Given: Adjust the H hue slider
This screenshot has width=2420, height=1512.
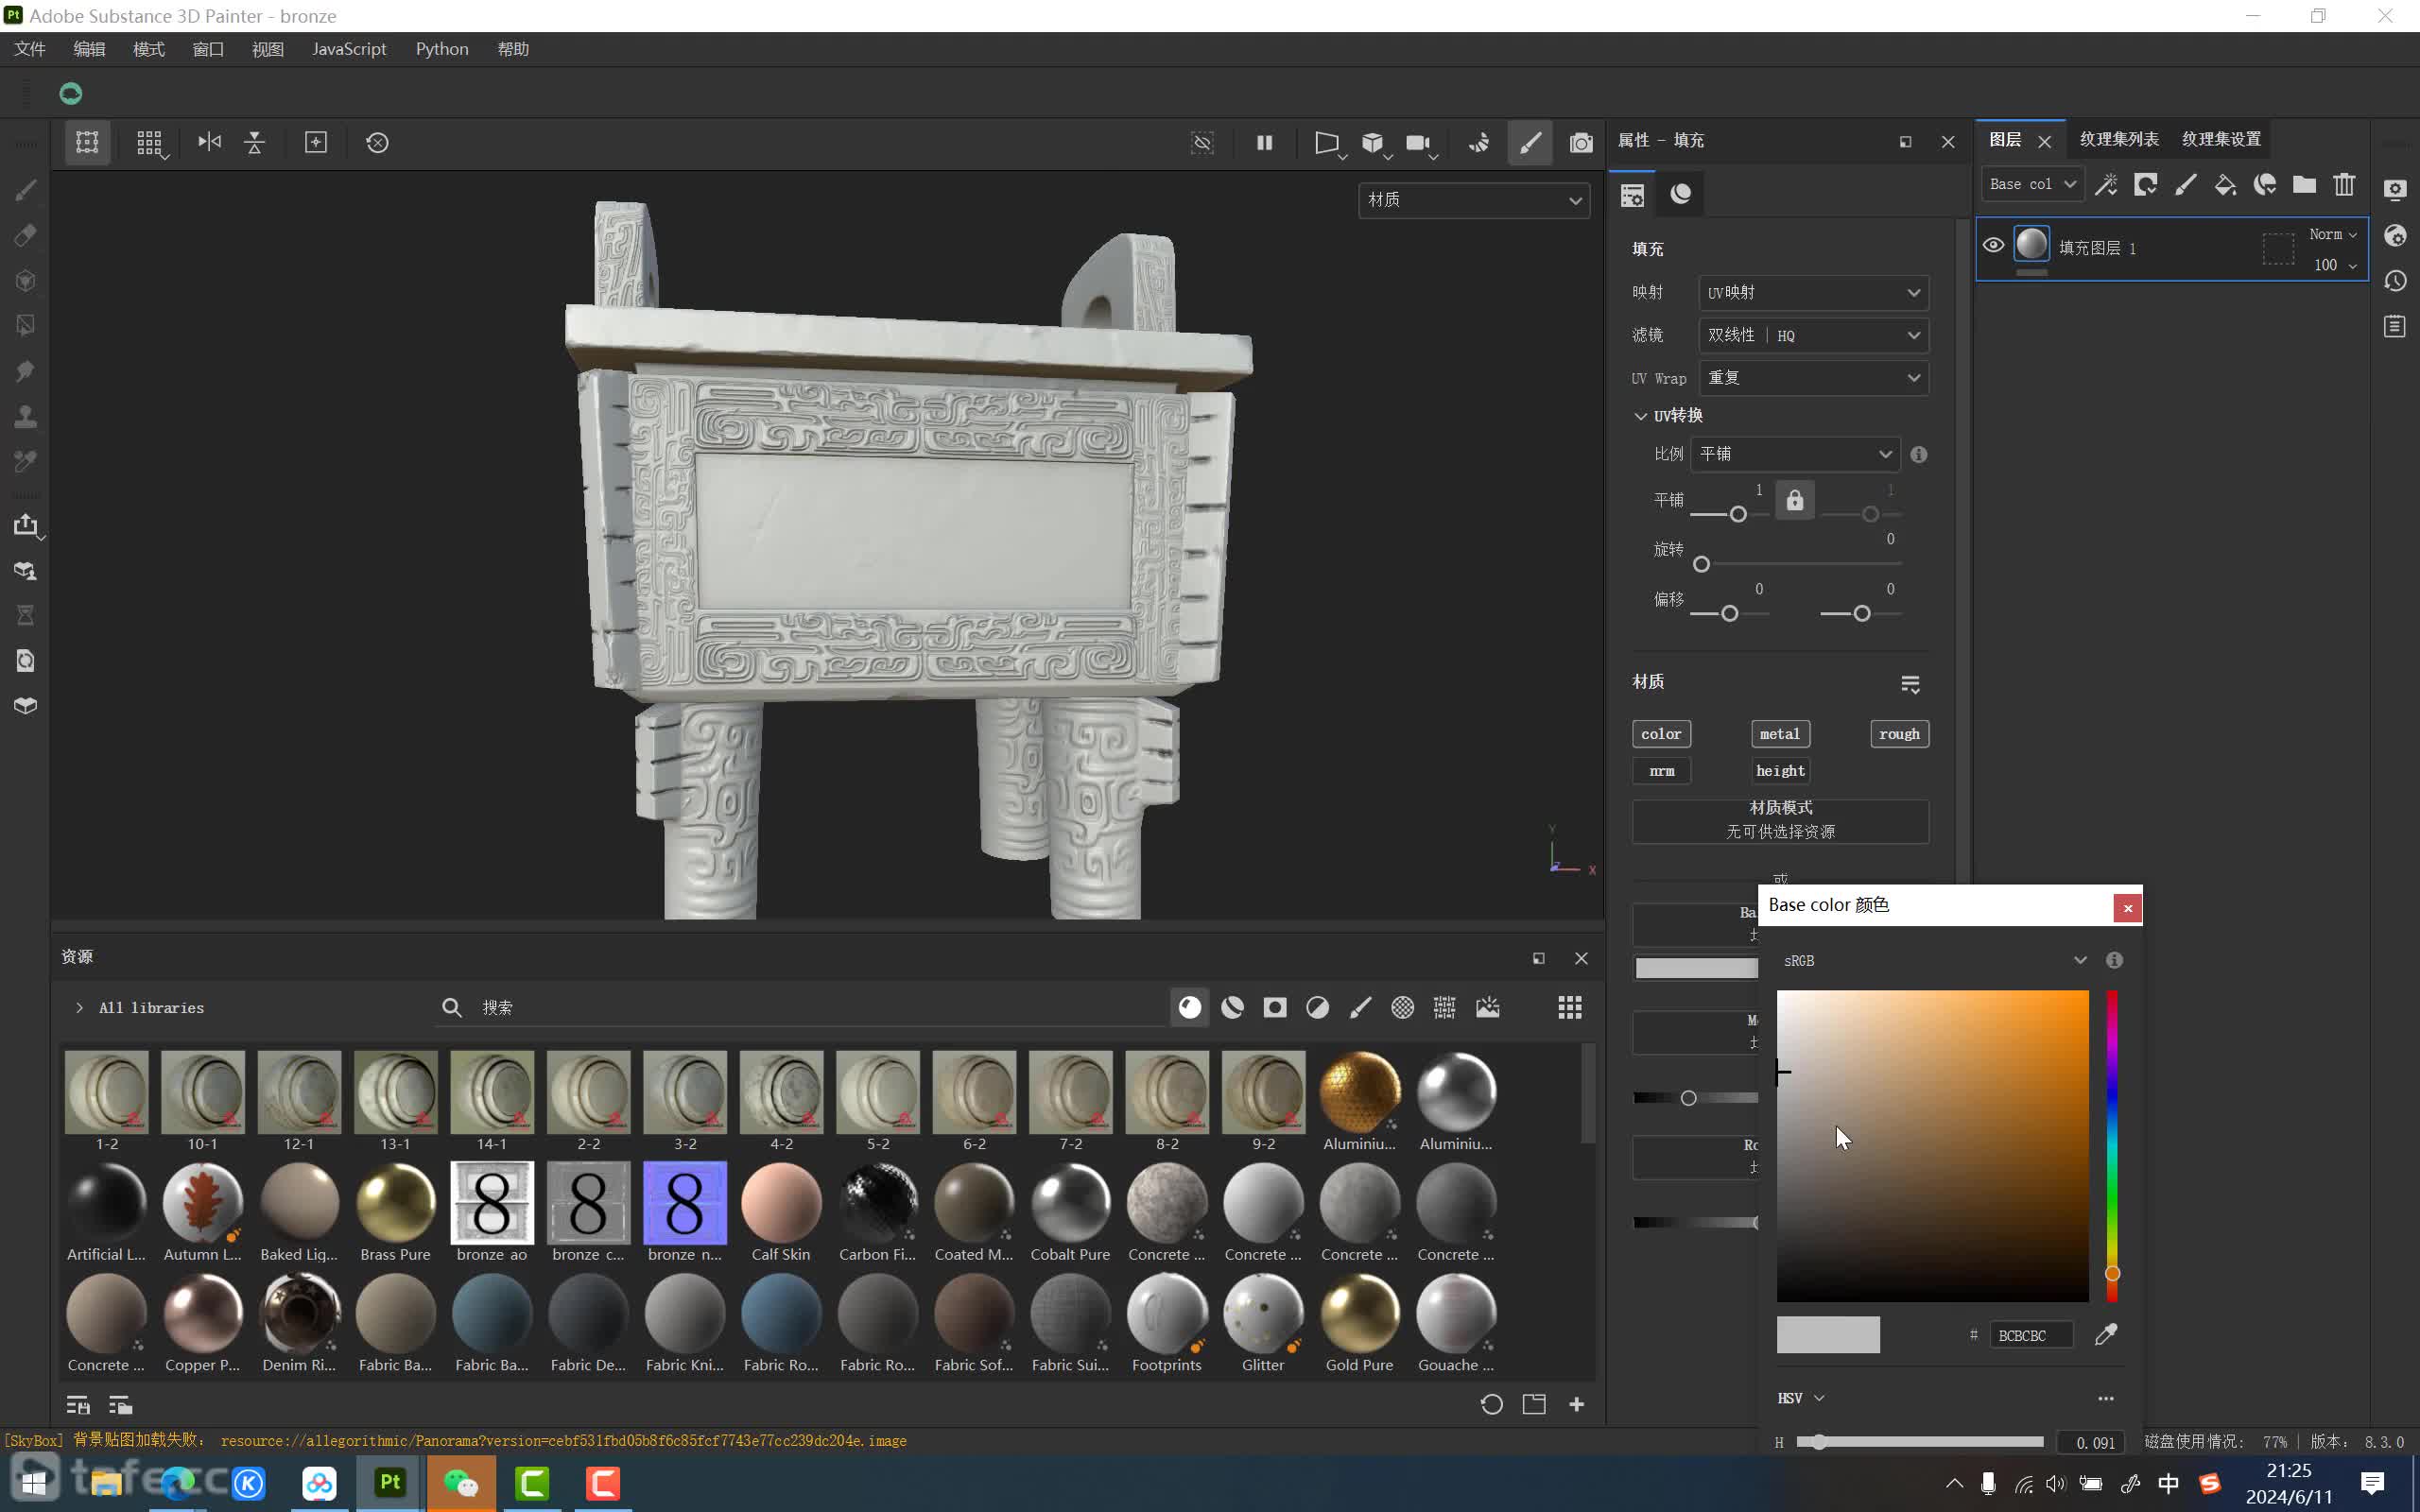Looking at the screenshot, I should [x=1919, y=1442].
